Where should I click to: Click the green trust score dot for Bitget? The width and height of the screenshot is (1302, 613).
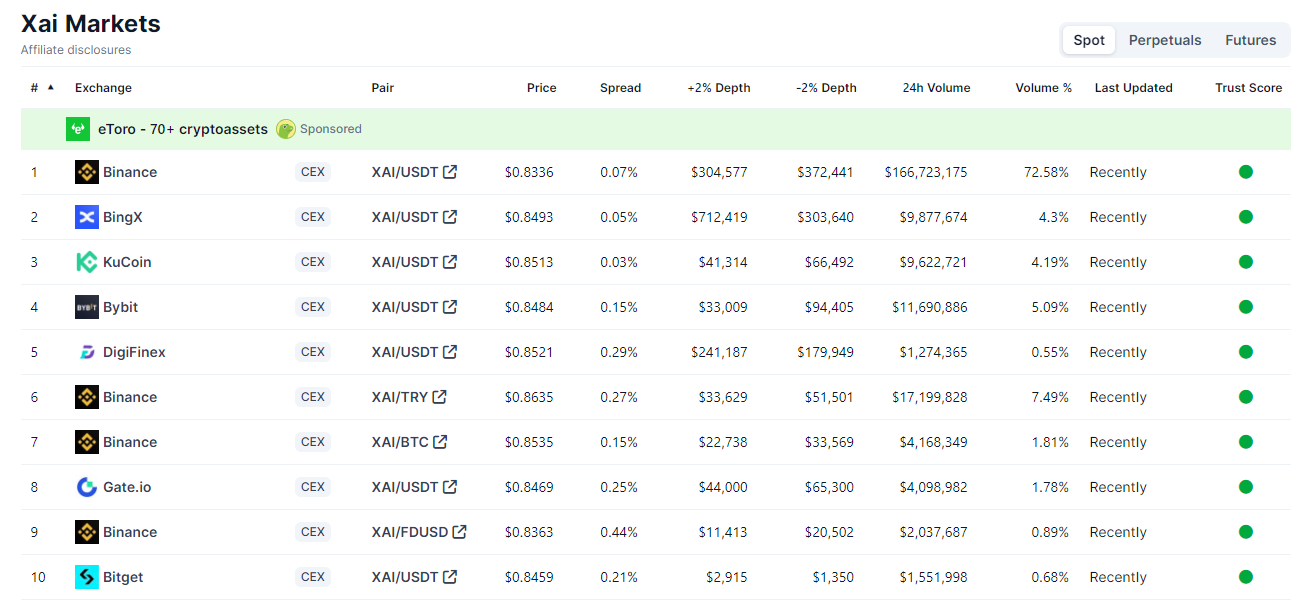(x=1246, y=577)
